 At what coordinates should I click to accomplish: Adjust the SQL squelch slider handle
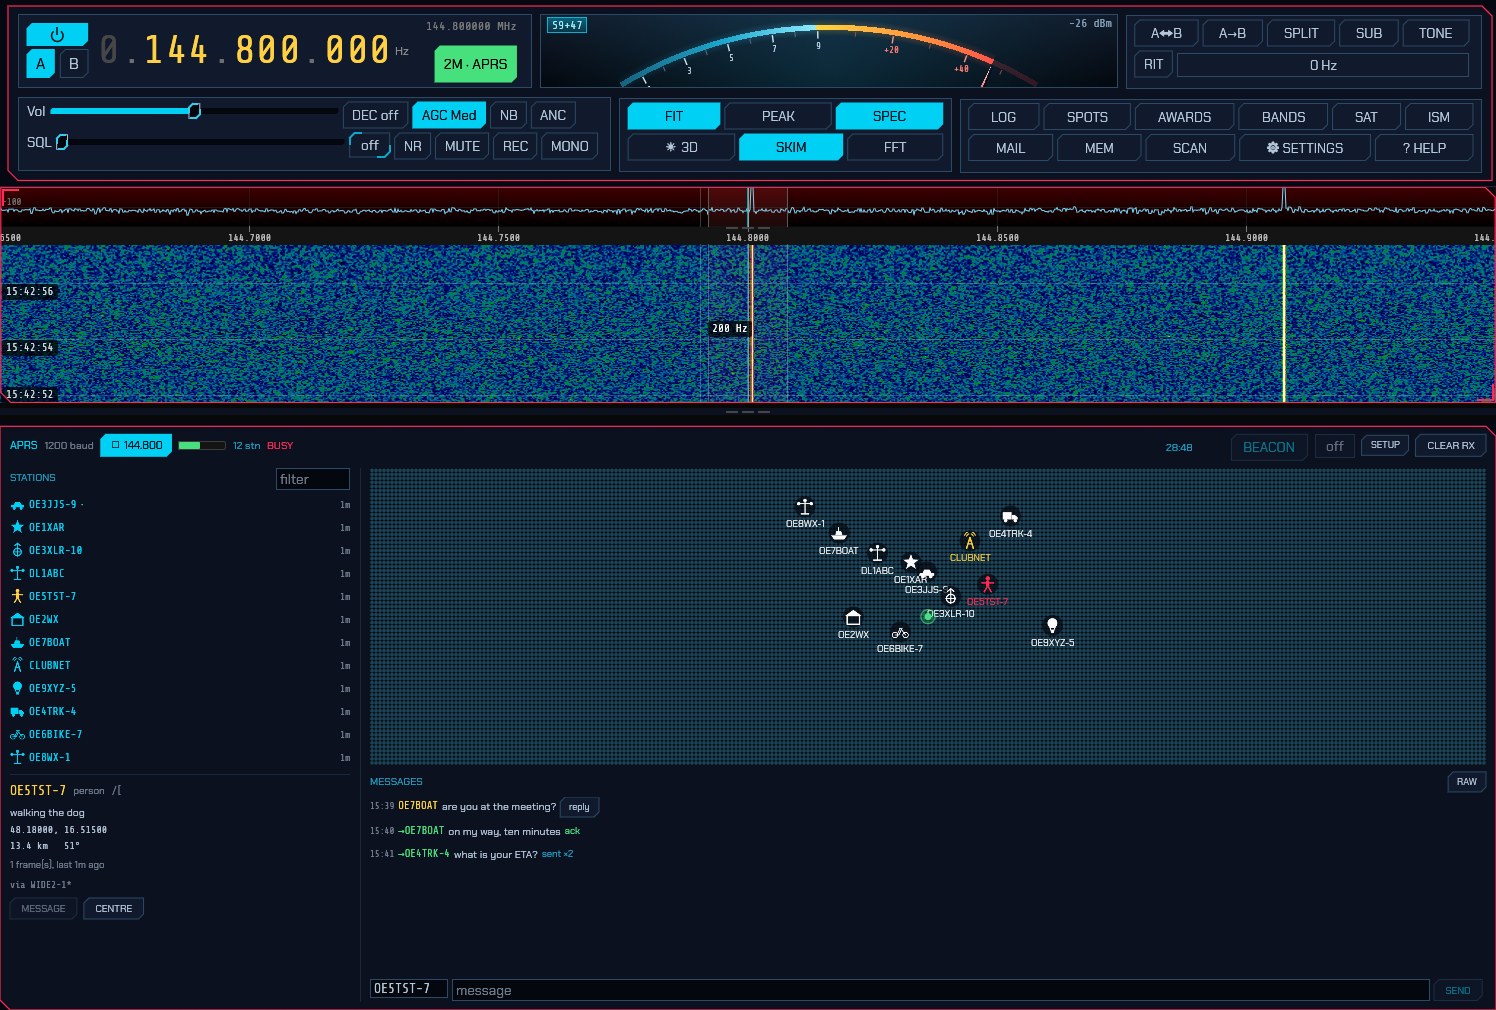coord(62,142)
